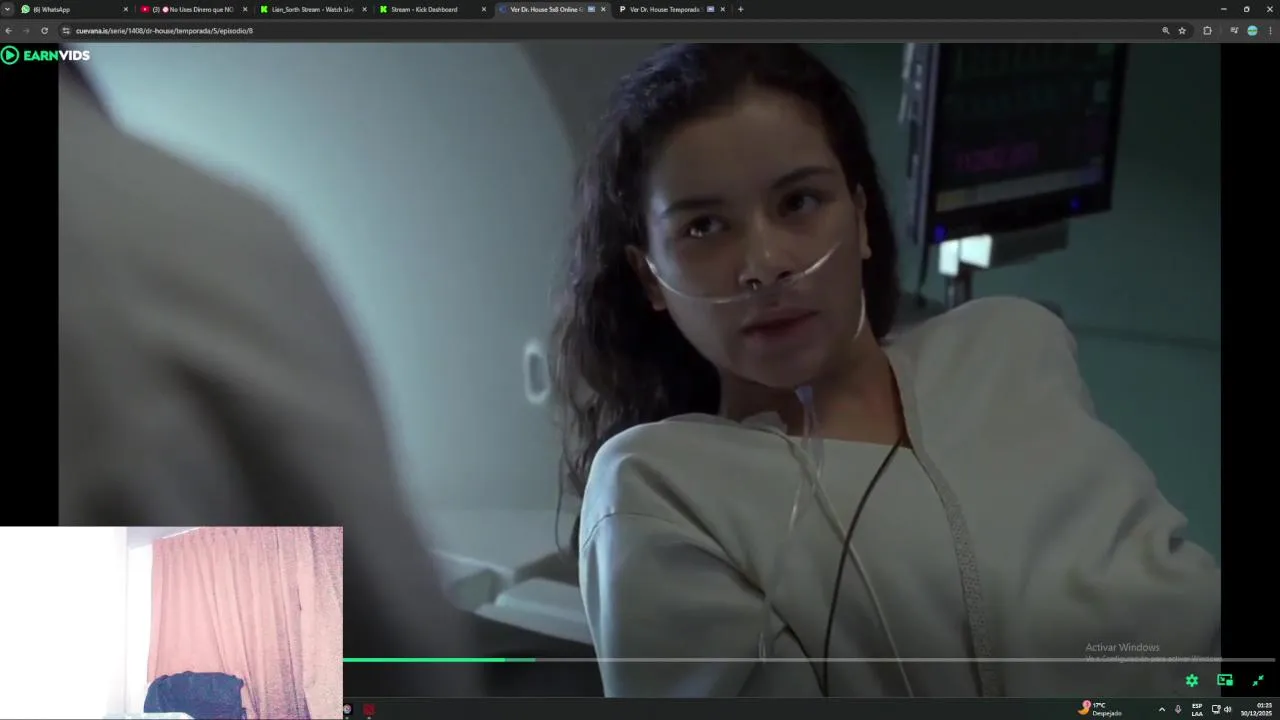Switch to the WhatsApp browser tab
Image resolution: width=1280 pixels, height=720 pixels.
pyautogui.click(x=73, y=9)
